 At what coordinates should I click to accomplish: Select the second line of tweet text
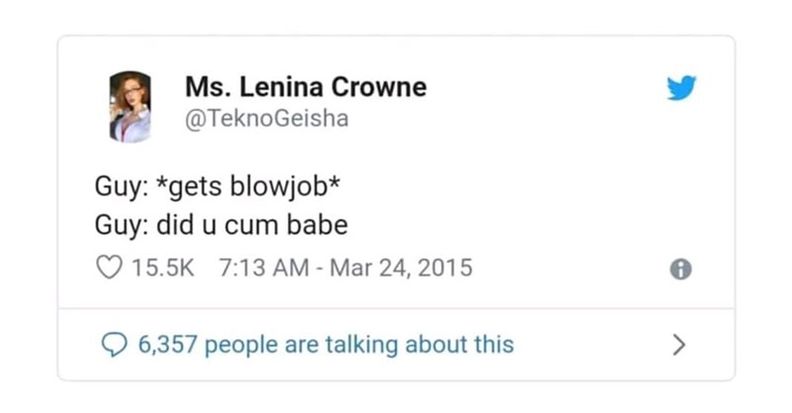pyautogui.click(x=221, y=225)
